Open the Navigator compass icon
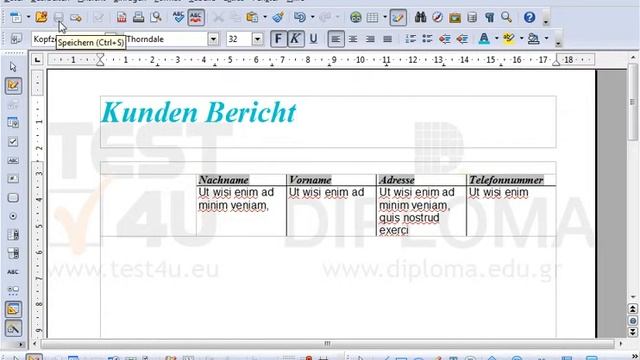Viewport: 640px width, 360px height. (x=438, y=17)
